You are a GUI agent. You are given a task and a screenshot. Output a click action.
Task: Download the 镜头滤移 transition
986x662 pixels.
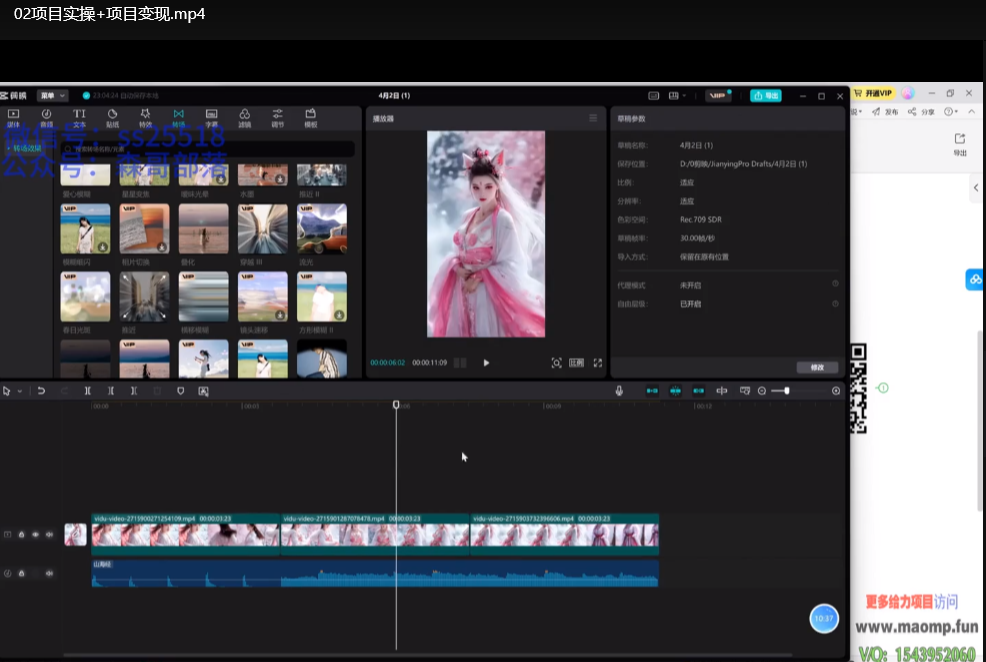(280, 314)
